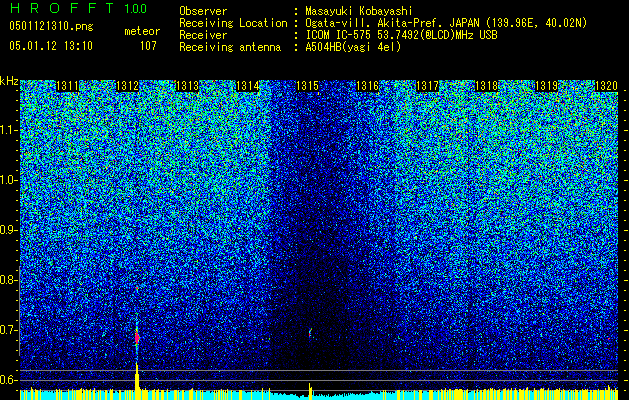Click the Observer field label
629x400 pixels.
point(203,11)
